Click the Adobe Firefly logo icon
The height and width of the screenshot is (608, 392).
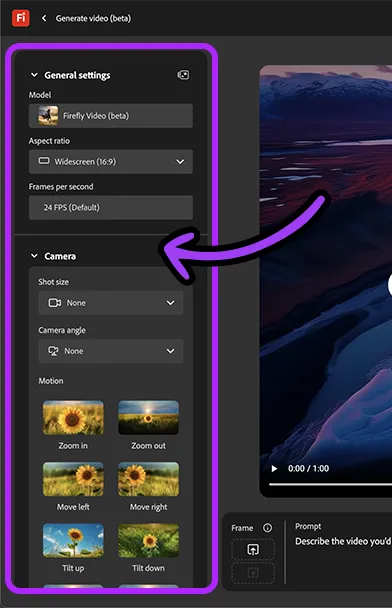(21, 18)
